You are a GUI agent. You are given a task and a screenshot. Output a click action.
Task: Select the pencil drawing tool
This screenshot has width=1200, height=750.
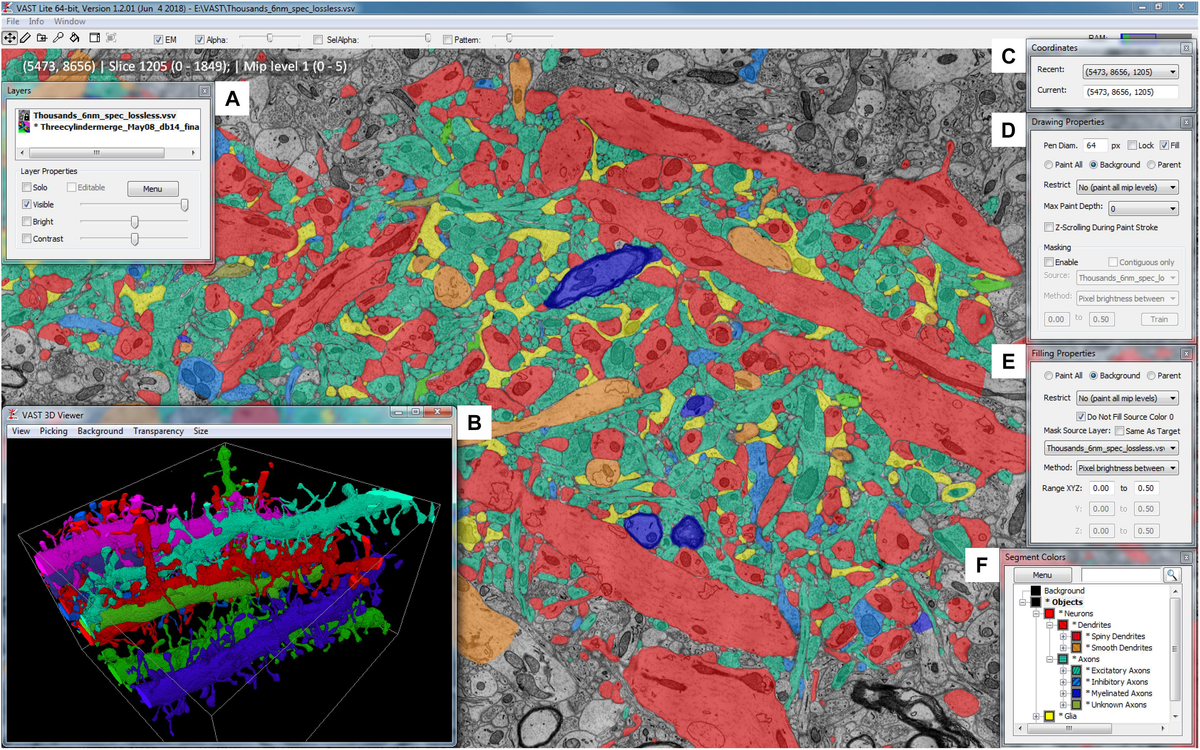[x=26, y=37]
